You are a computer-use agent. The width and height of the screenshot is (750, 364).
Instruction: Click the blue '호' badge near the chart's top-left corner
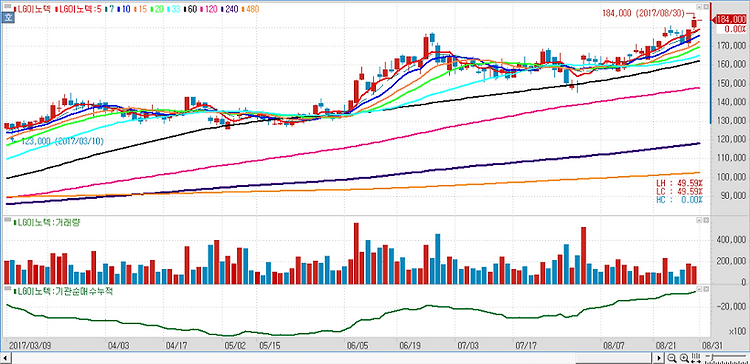click(x=7, y=18)
